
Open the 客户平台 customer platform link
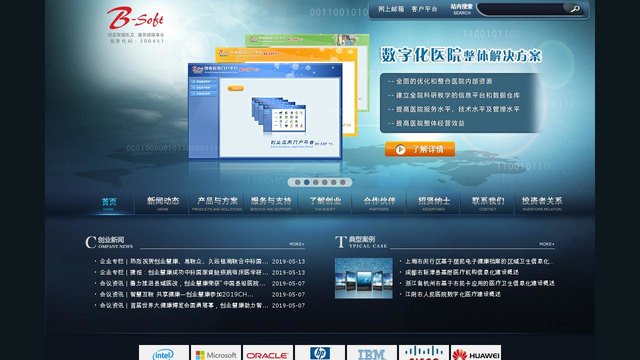point(424,9)
